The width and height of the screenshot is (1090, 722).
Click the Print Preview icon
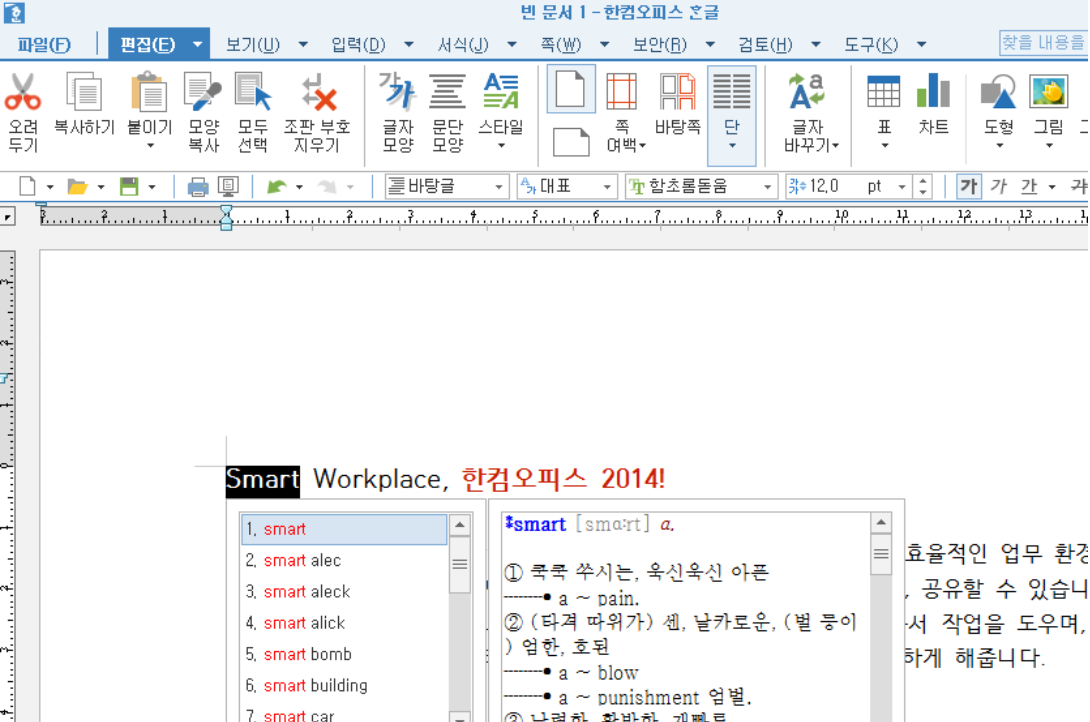pos(228,186)
